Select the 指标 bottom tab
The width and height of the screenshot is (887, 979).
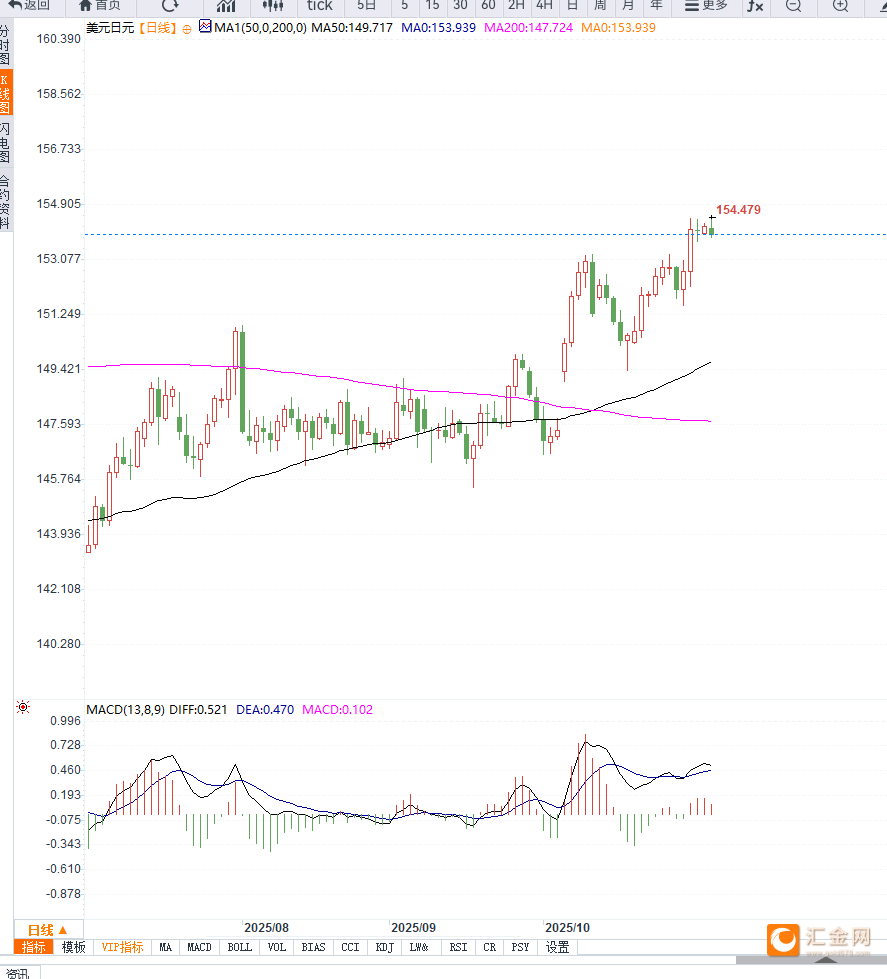coord(34,947)
